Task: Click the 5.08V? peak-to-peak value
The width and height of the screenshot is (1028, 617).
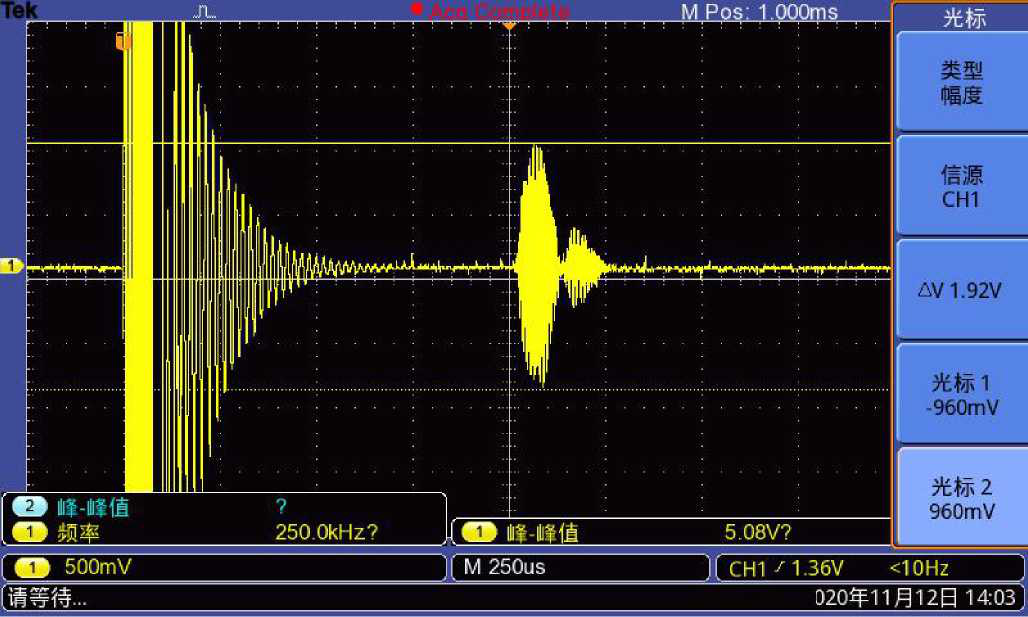Action: pos(758,532)
